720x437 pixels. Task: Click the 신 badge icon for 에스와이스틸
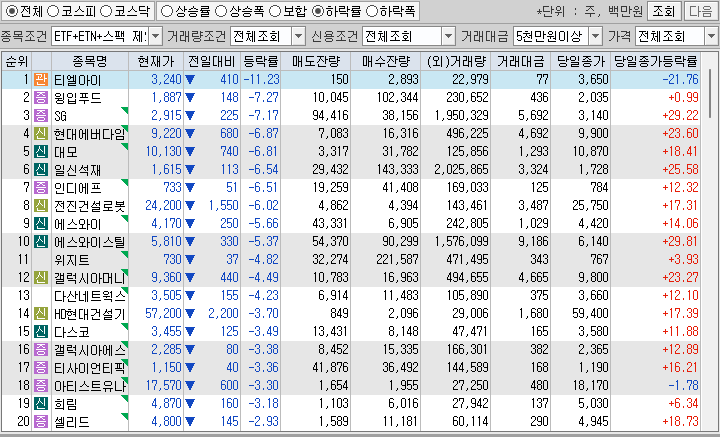tap(41, 242)
